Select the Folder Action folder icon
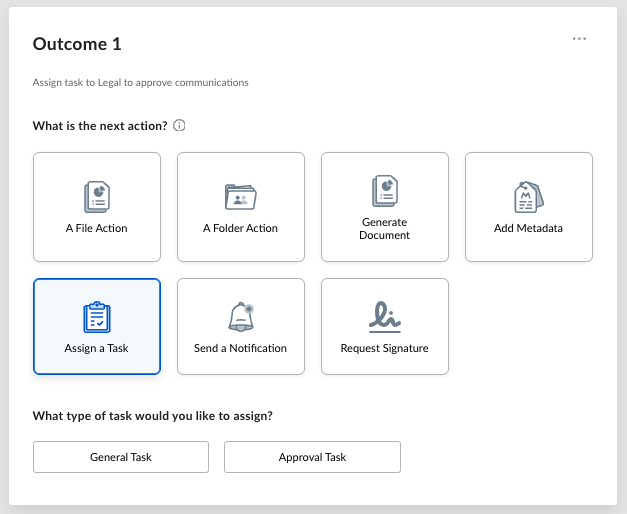 (x=240, y=196)
